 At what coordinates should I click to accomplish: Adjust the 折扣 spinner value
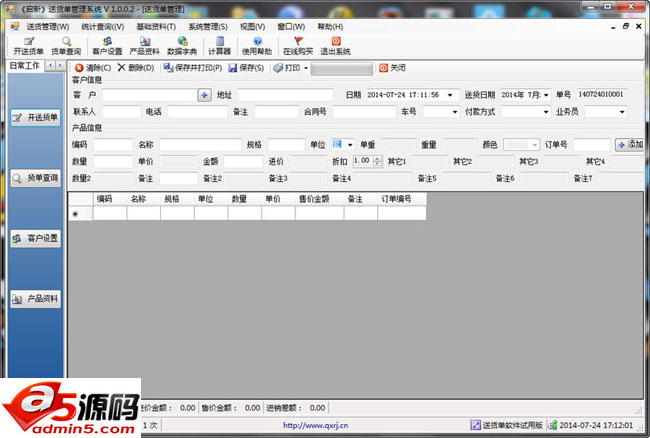[377, 161]
